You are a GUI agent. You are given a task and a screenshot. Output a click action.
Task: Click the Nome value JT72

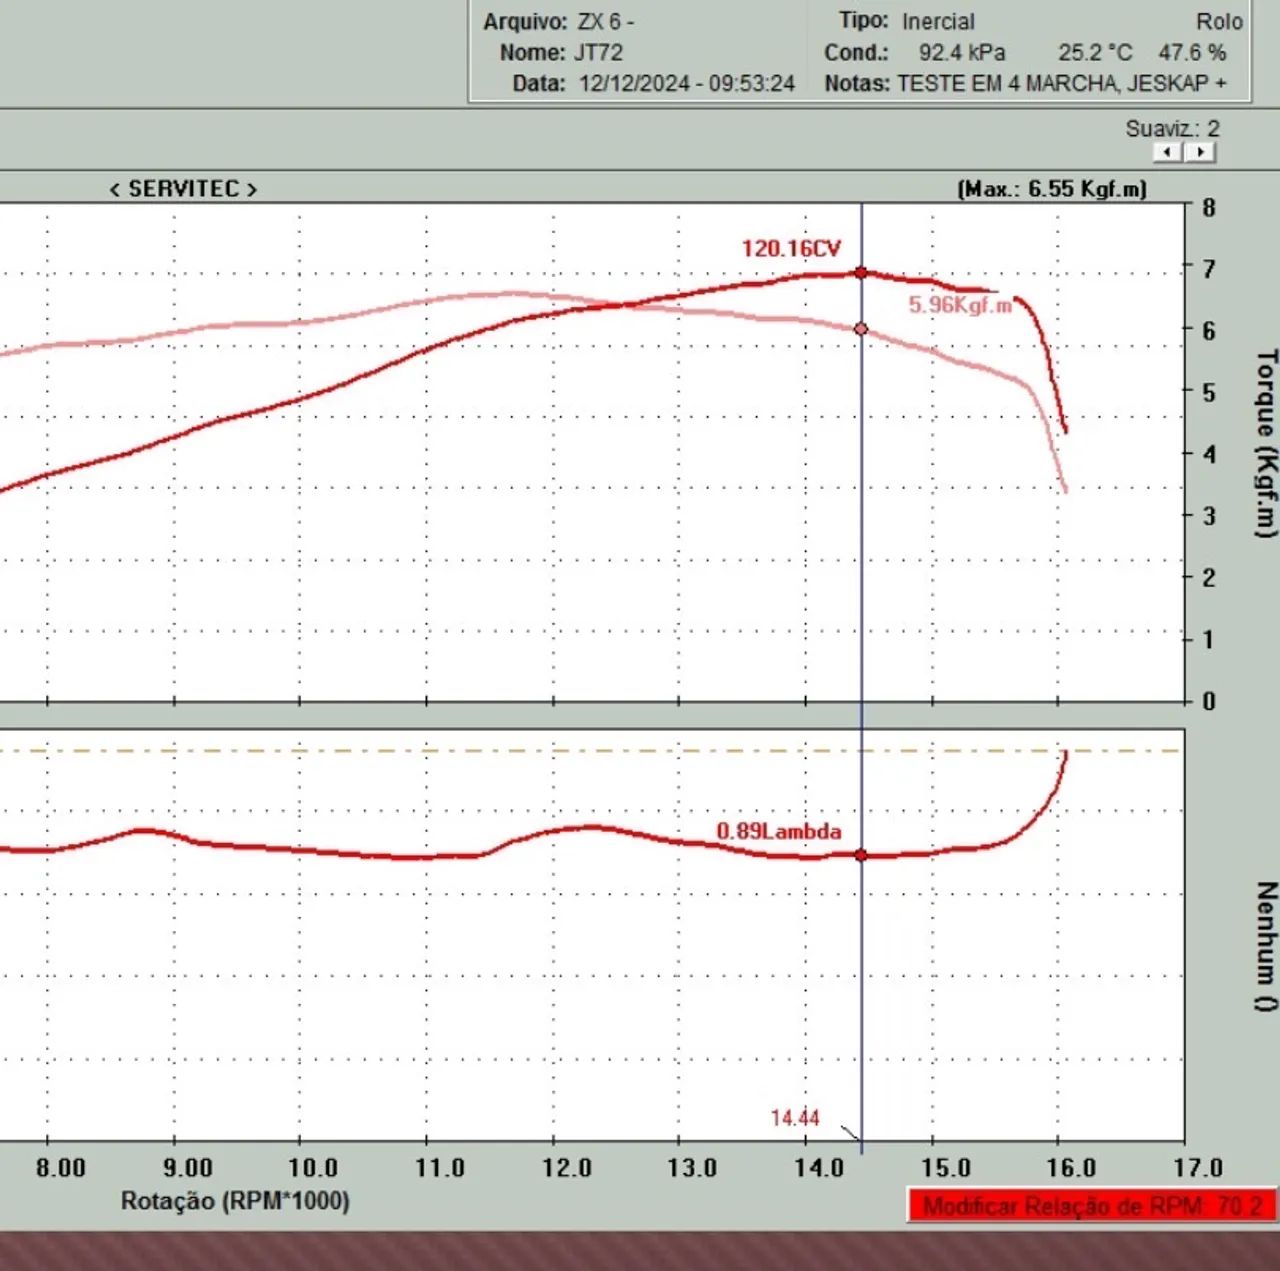pos(598,52)
